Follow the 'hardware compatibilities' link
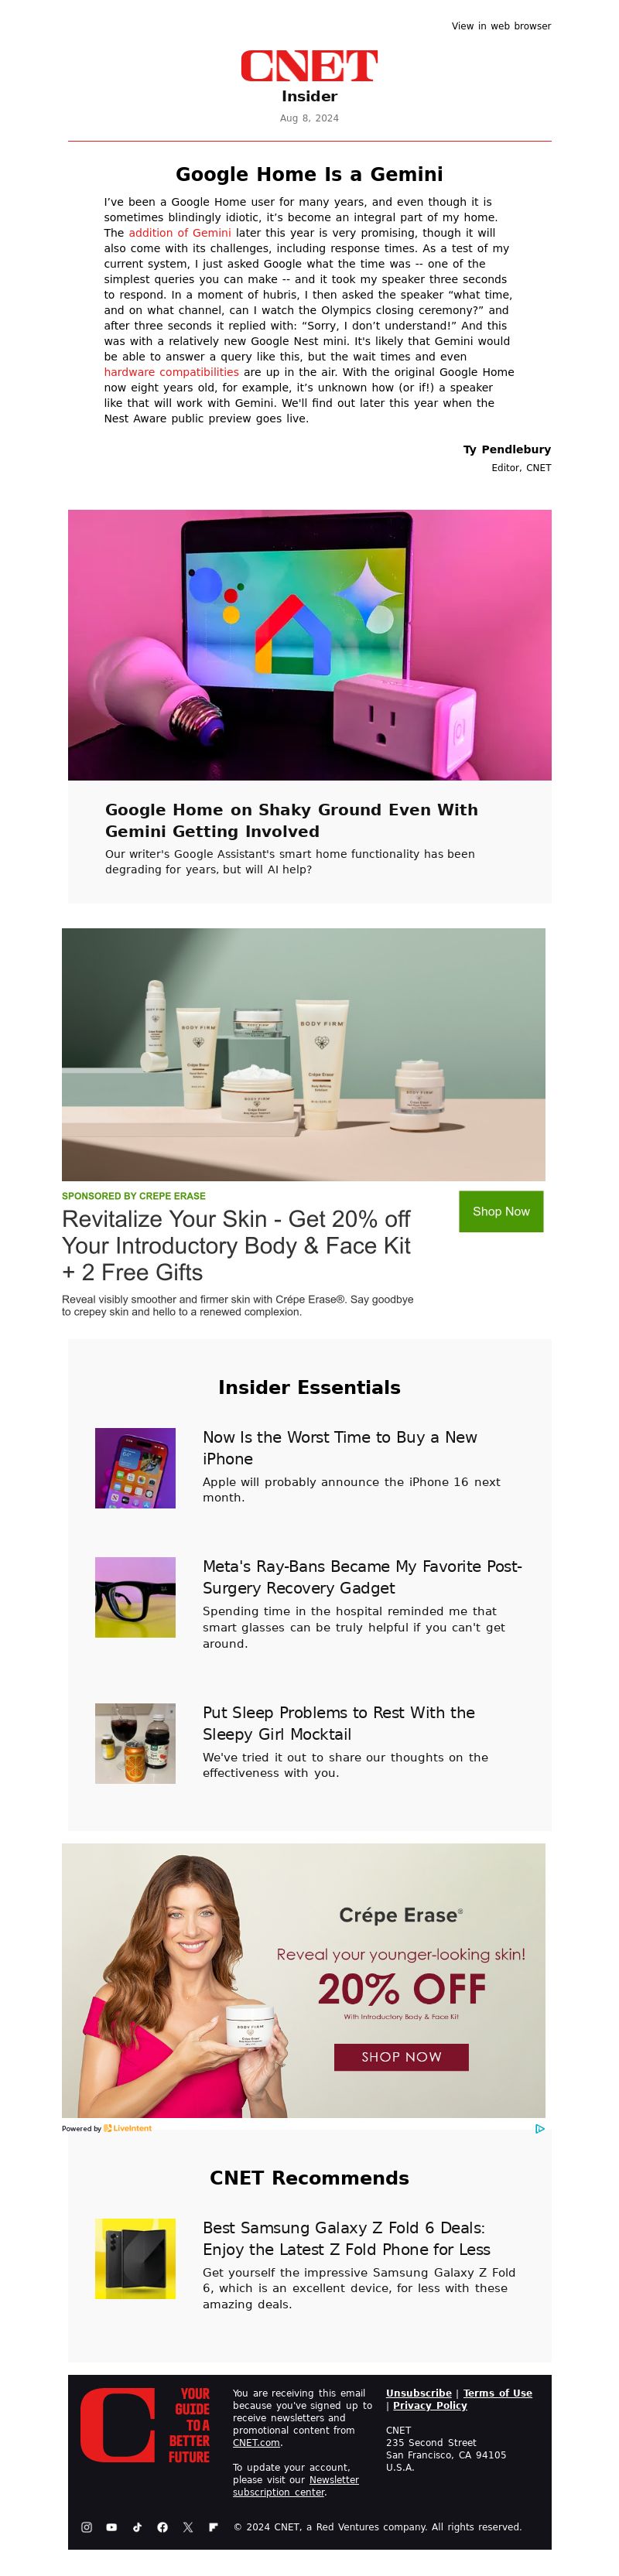619x2576 pixels. pos(171,372)
